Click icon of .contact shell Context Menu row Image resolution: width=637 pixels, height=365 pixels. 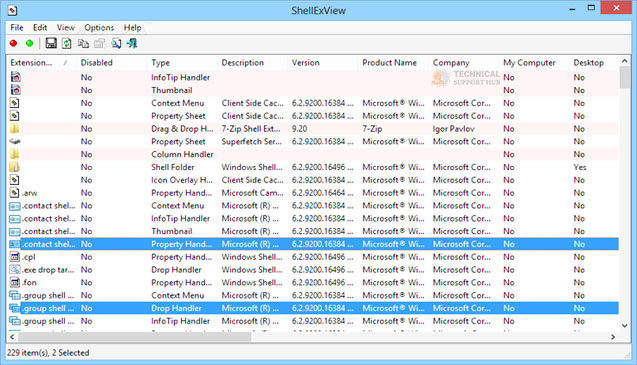(15, 206)
